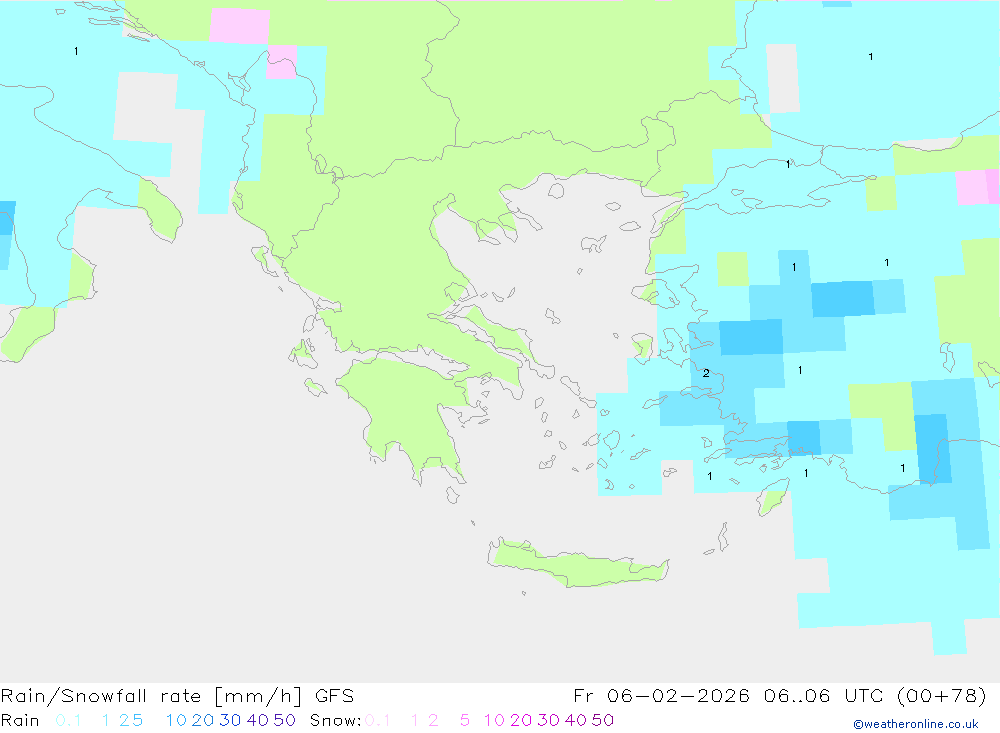The height and width of the screenshot is (733, 1000).
Task: Click the (00+78) forecast offset text
Action: pyautogui.click(x=942, y=696)
